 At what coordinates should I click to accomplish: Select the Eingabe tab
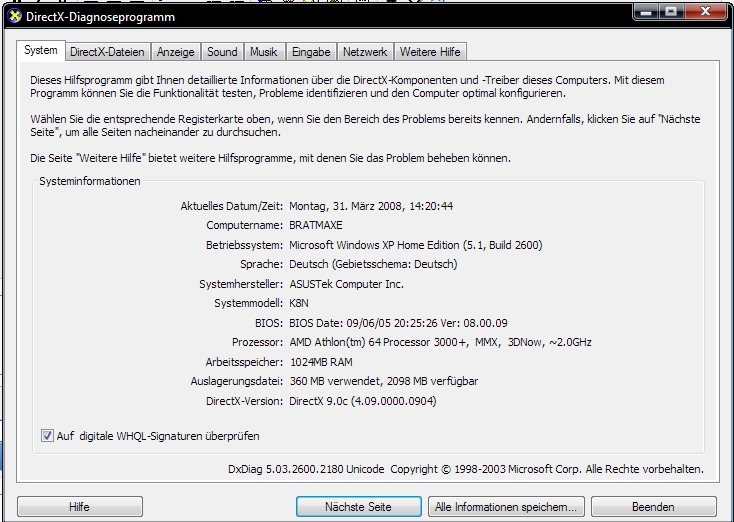[311, 52]
